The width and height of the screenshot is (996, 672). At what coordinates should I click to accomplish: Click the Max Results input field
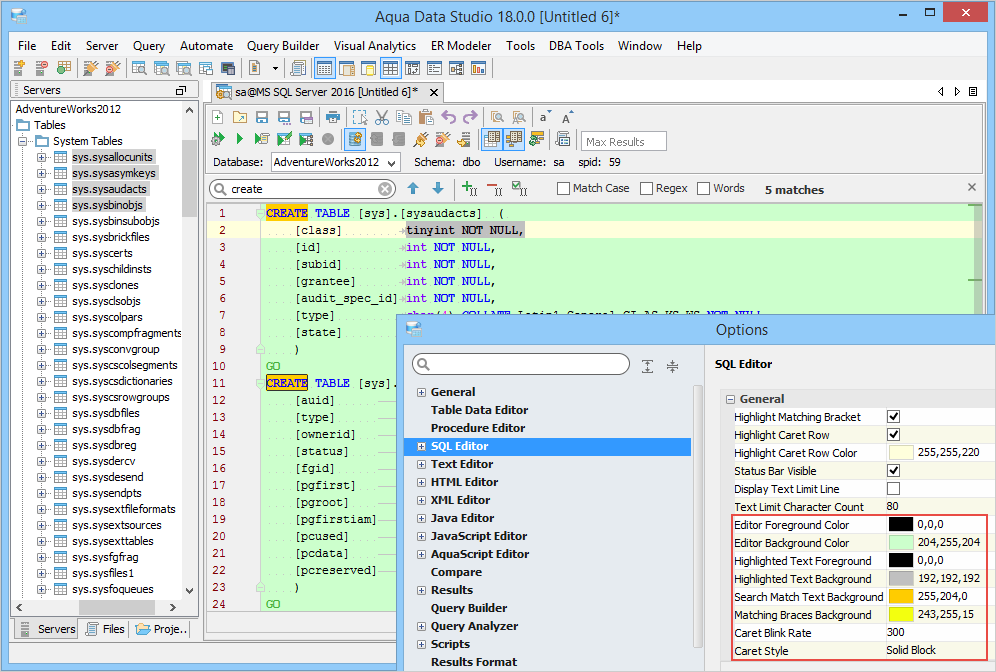point(624,142)
